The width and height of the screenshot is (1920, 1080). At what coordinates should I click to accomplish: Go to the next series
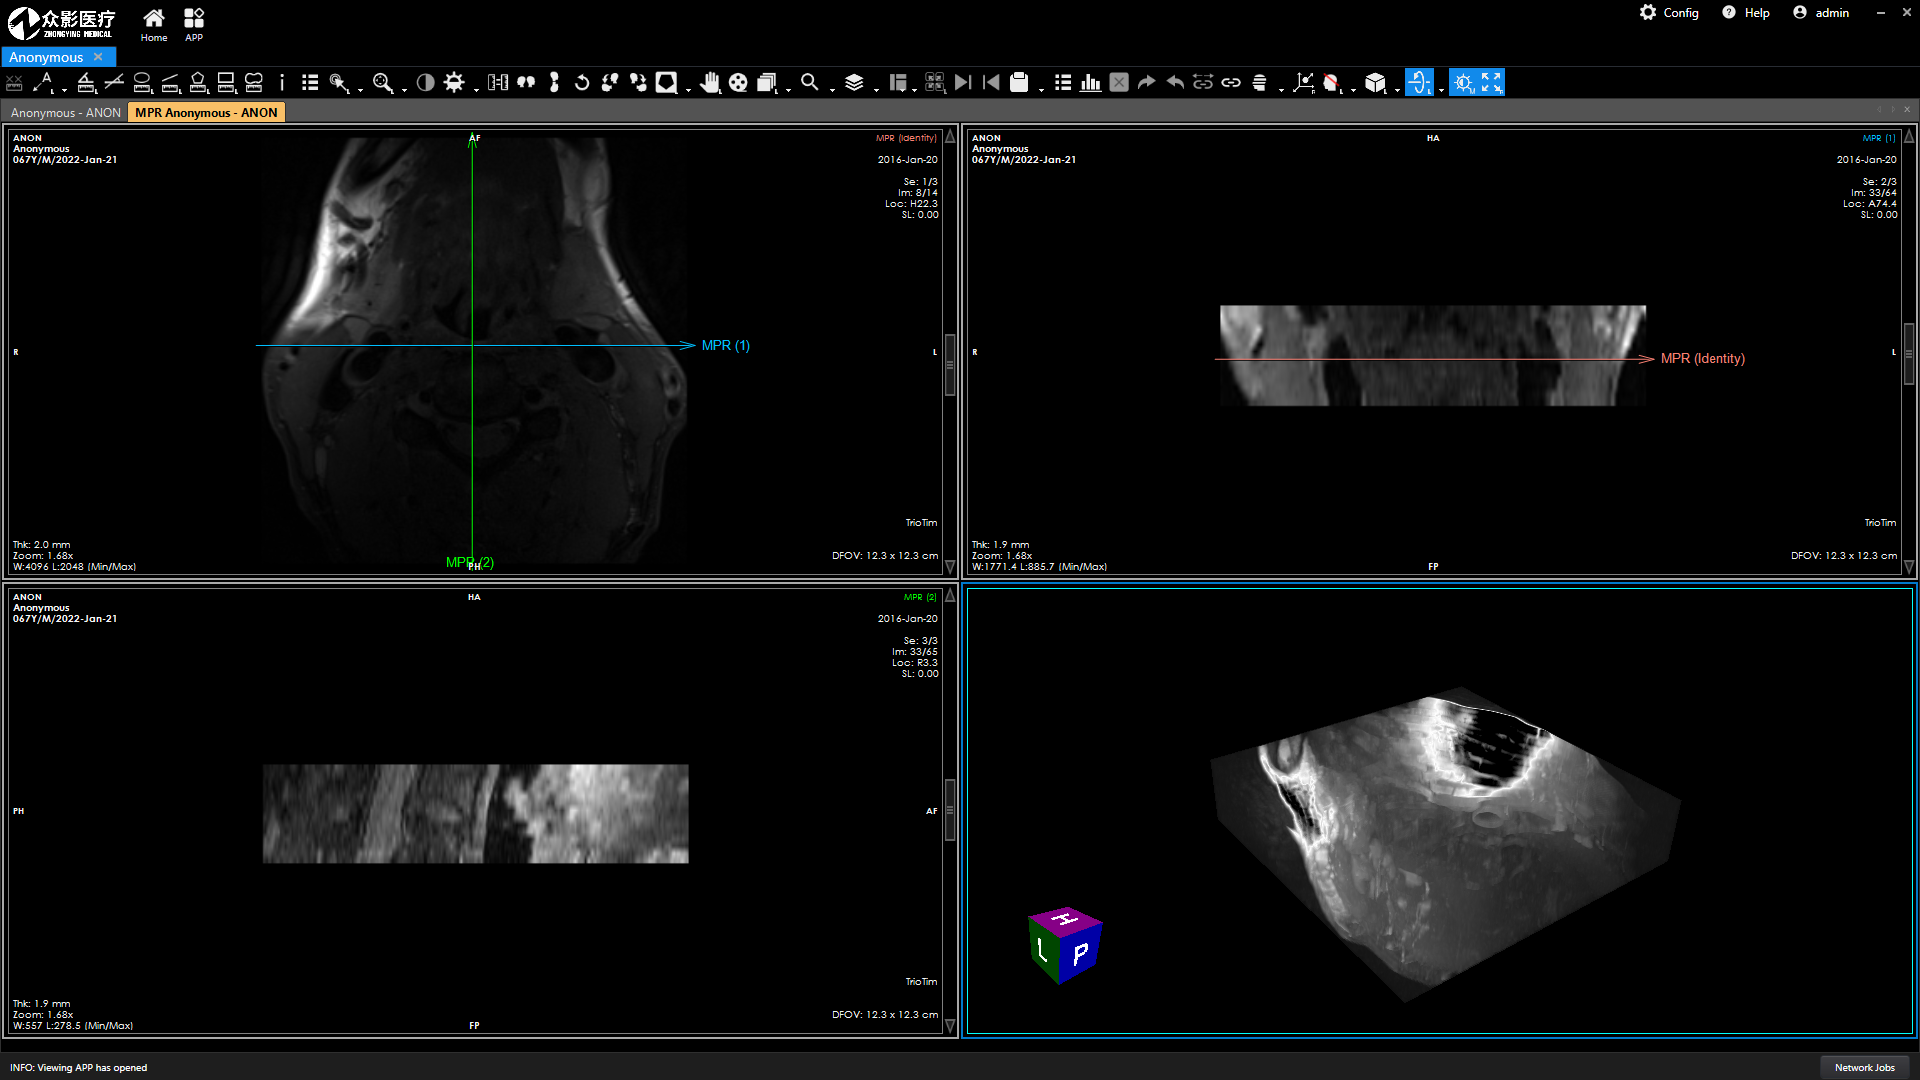[963, 82]
